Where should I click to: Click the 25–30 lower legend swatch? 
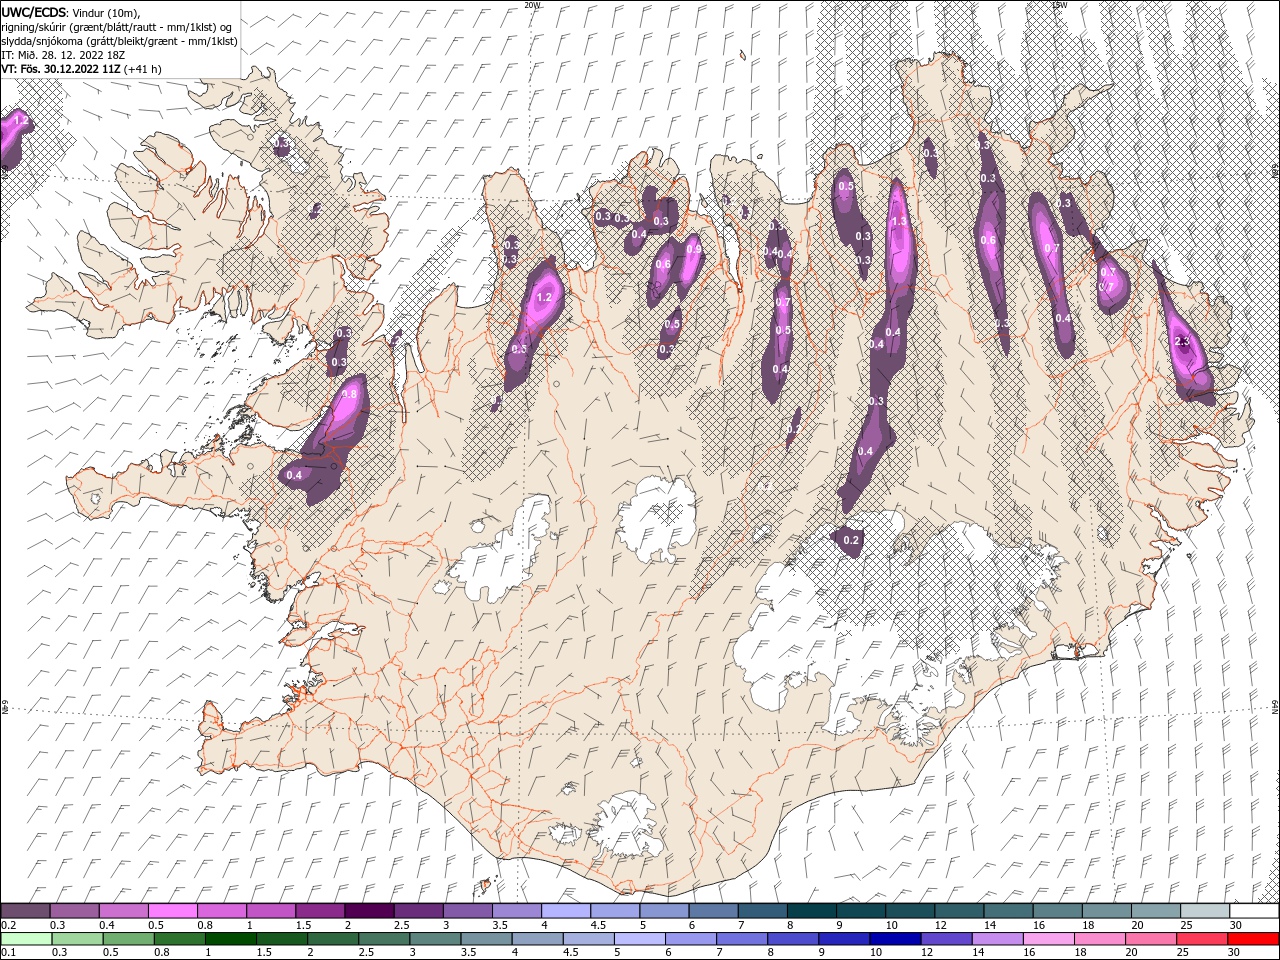point(1203,939)
